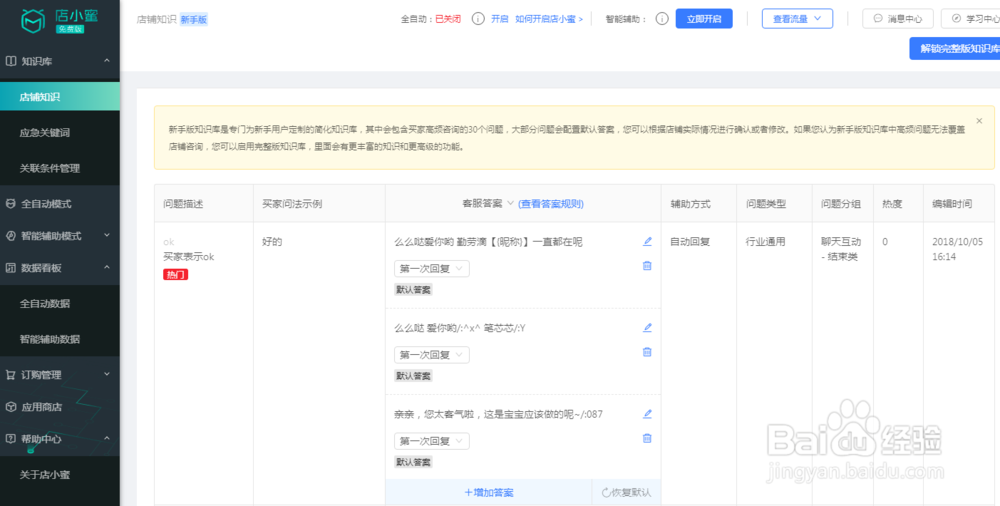Screen dimensions: 1000x506
Task: Click the 开启 link for 全自动
Action: point(499,19)
